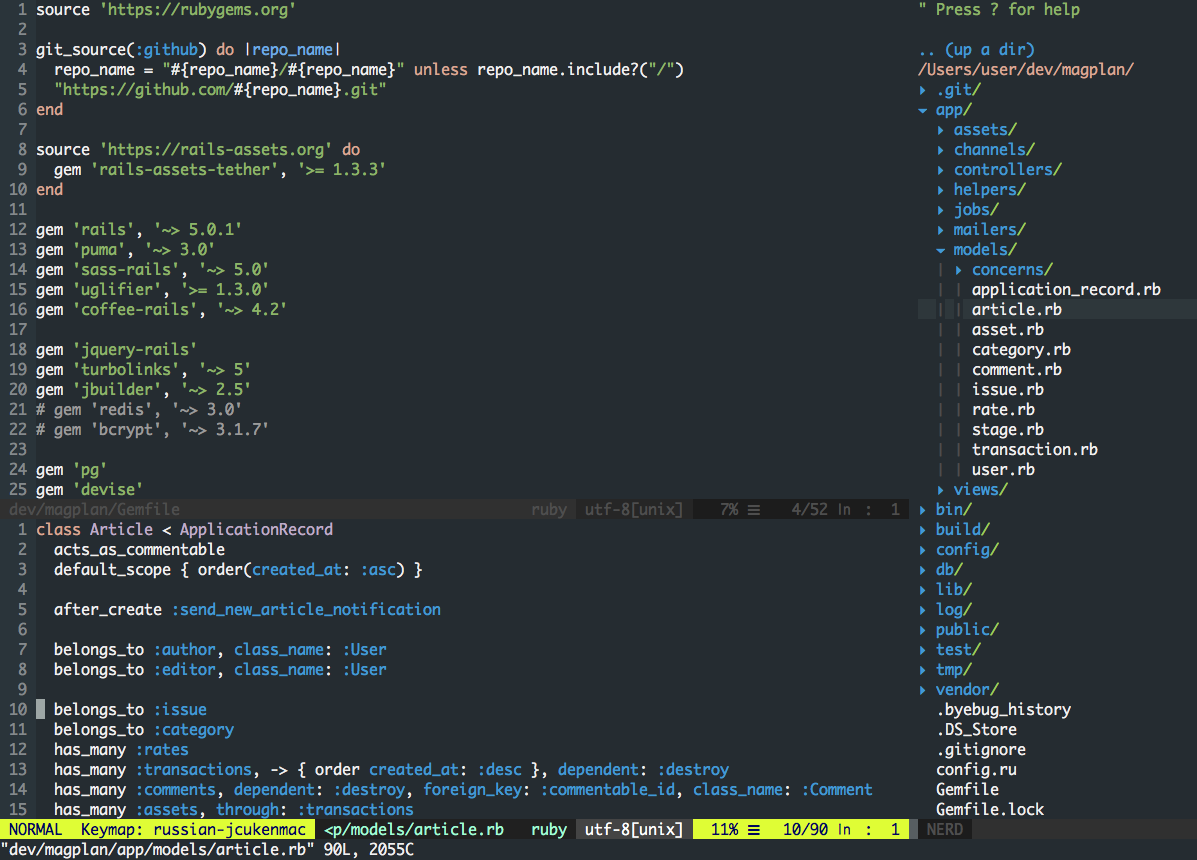The height and width of the screenshot is (860, 1197).
Task: Place cursor on line 12 rails gem
Action: 139,230
